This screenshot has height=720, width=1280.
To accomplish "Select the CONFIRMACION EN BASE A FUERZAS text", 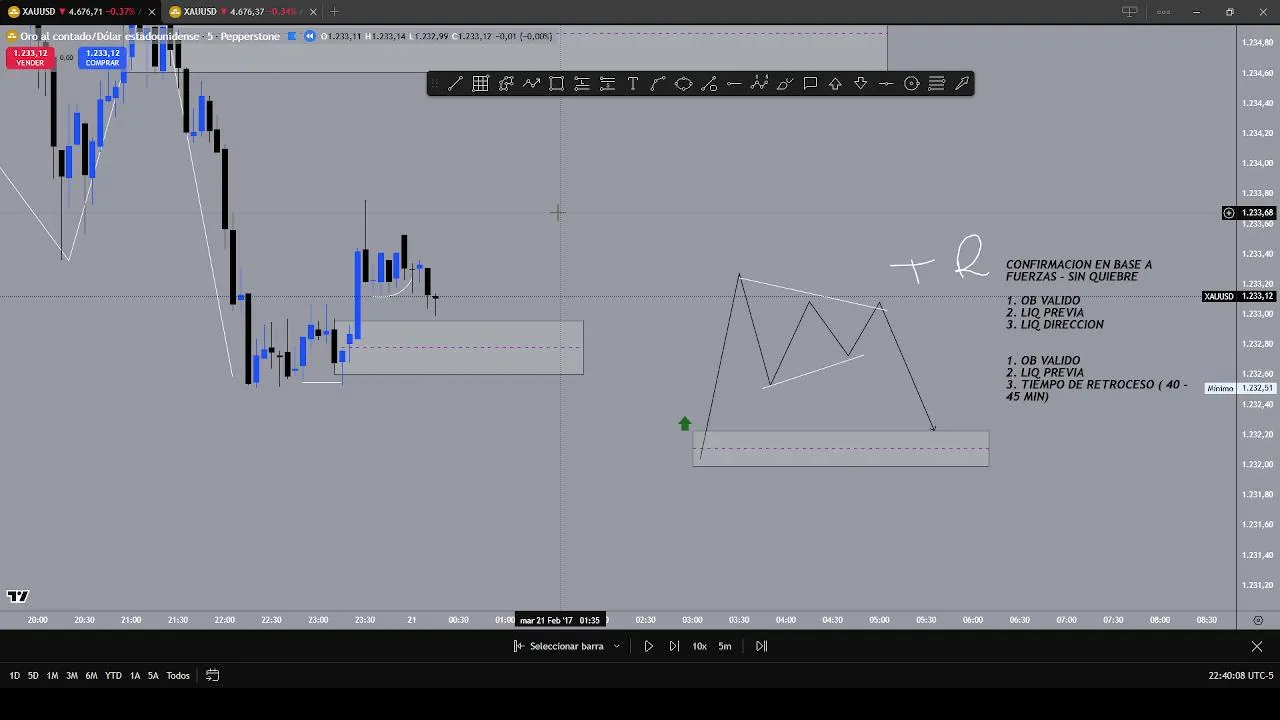I will tap(1078, 271).
